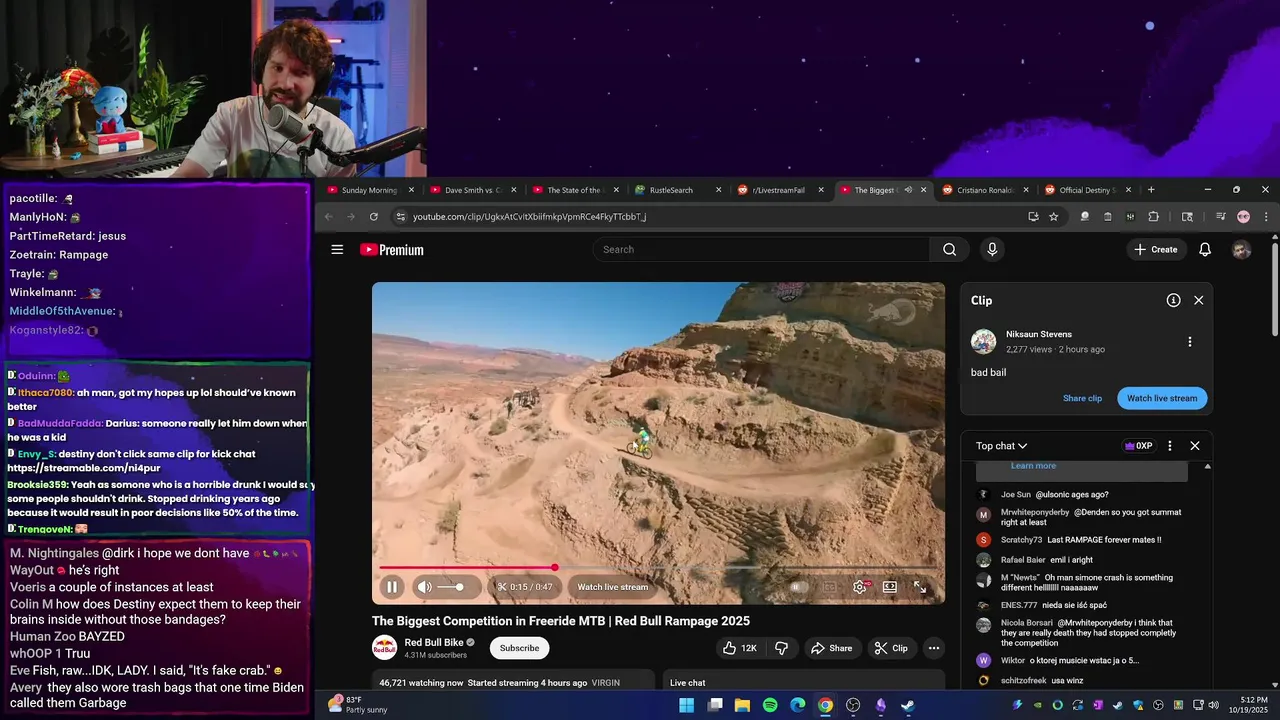Image resolution: width=1280 pixels, height=720 pixels.
Task: Open video settings gear icon
Action: point(859,587)
